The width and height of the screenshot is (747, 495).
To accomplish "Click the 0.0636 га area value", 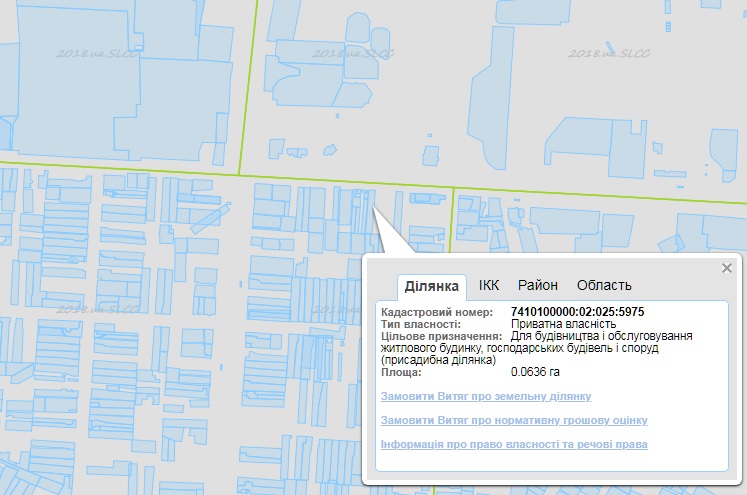I will pos(534,372).
